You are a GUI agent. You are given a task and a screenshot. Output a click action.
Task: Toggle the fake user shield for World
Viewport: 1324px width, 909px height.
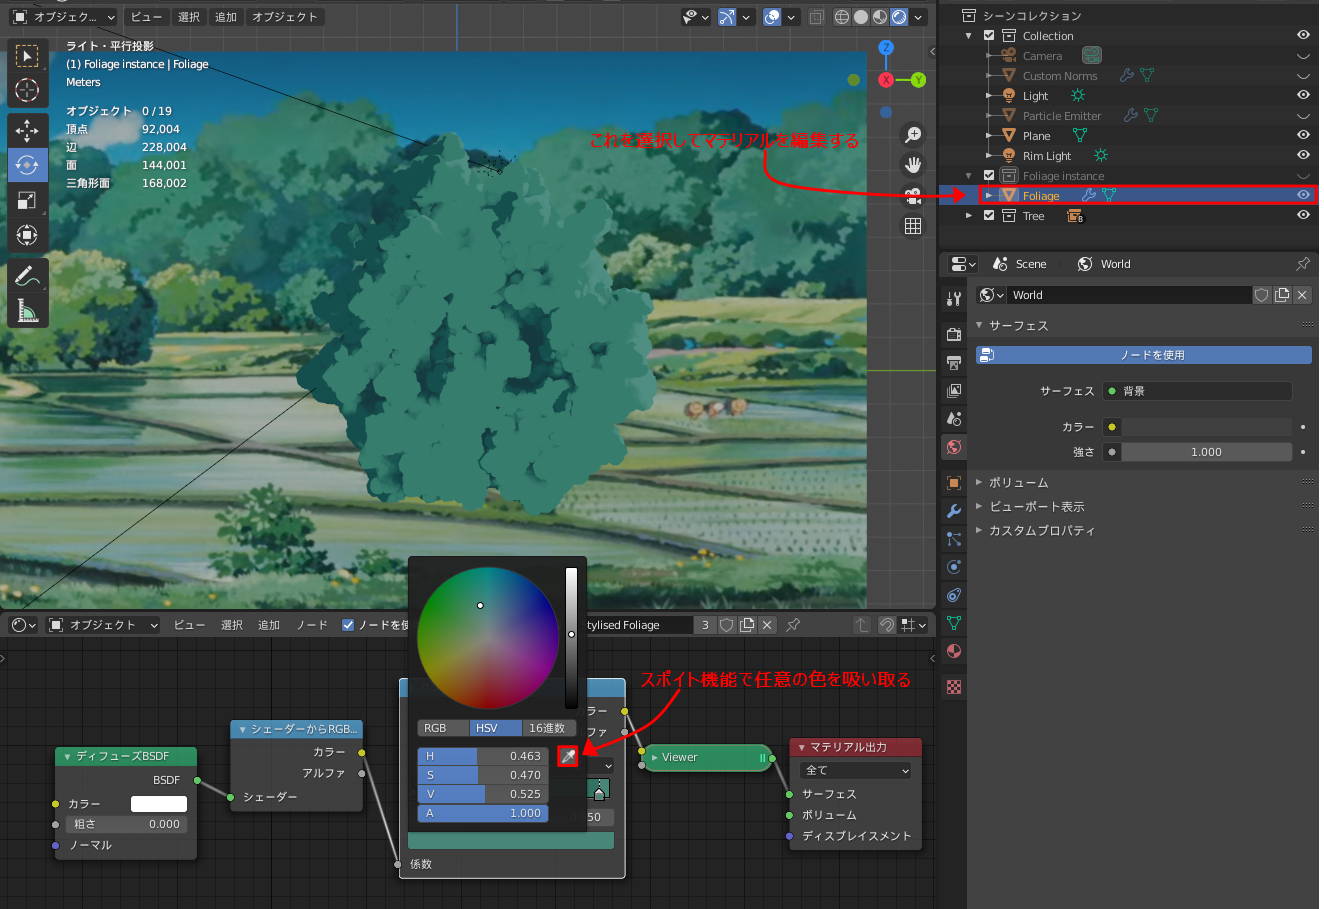1262,295
